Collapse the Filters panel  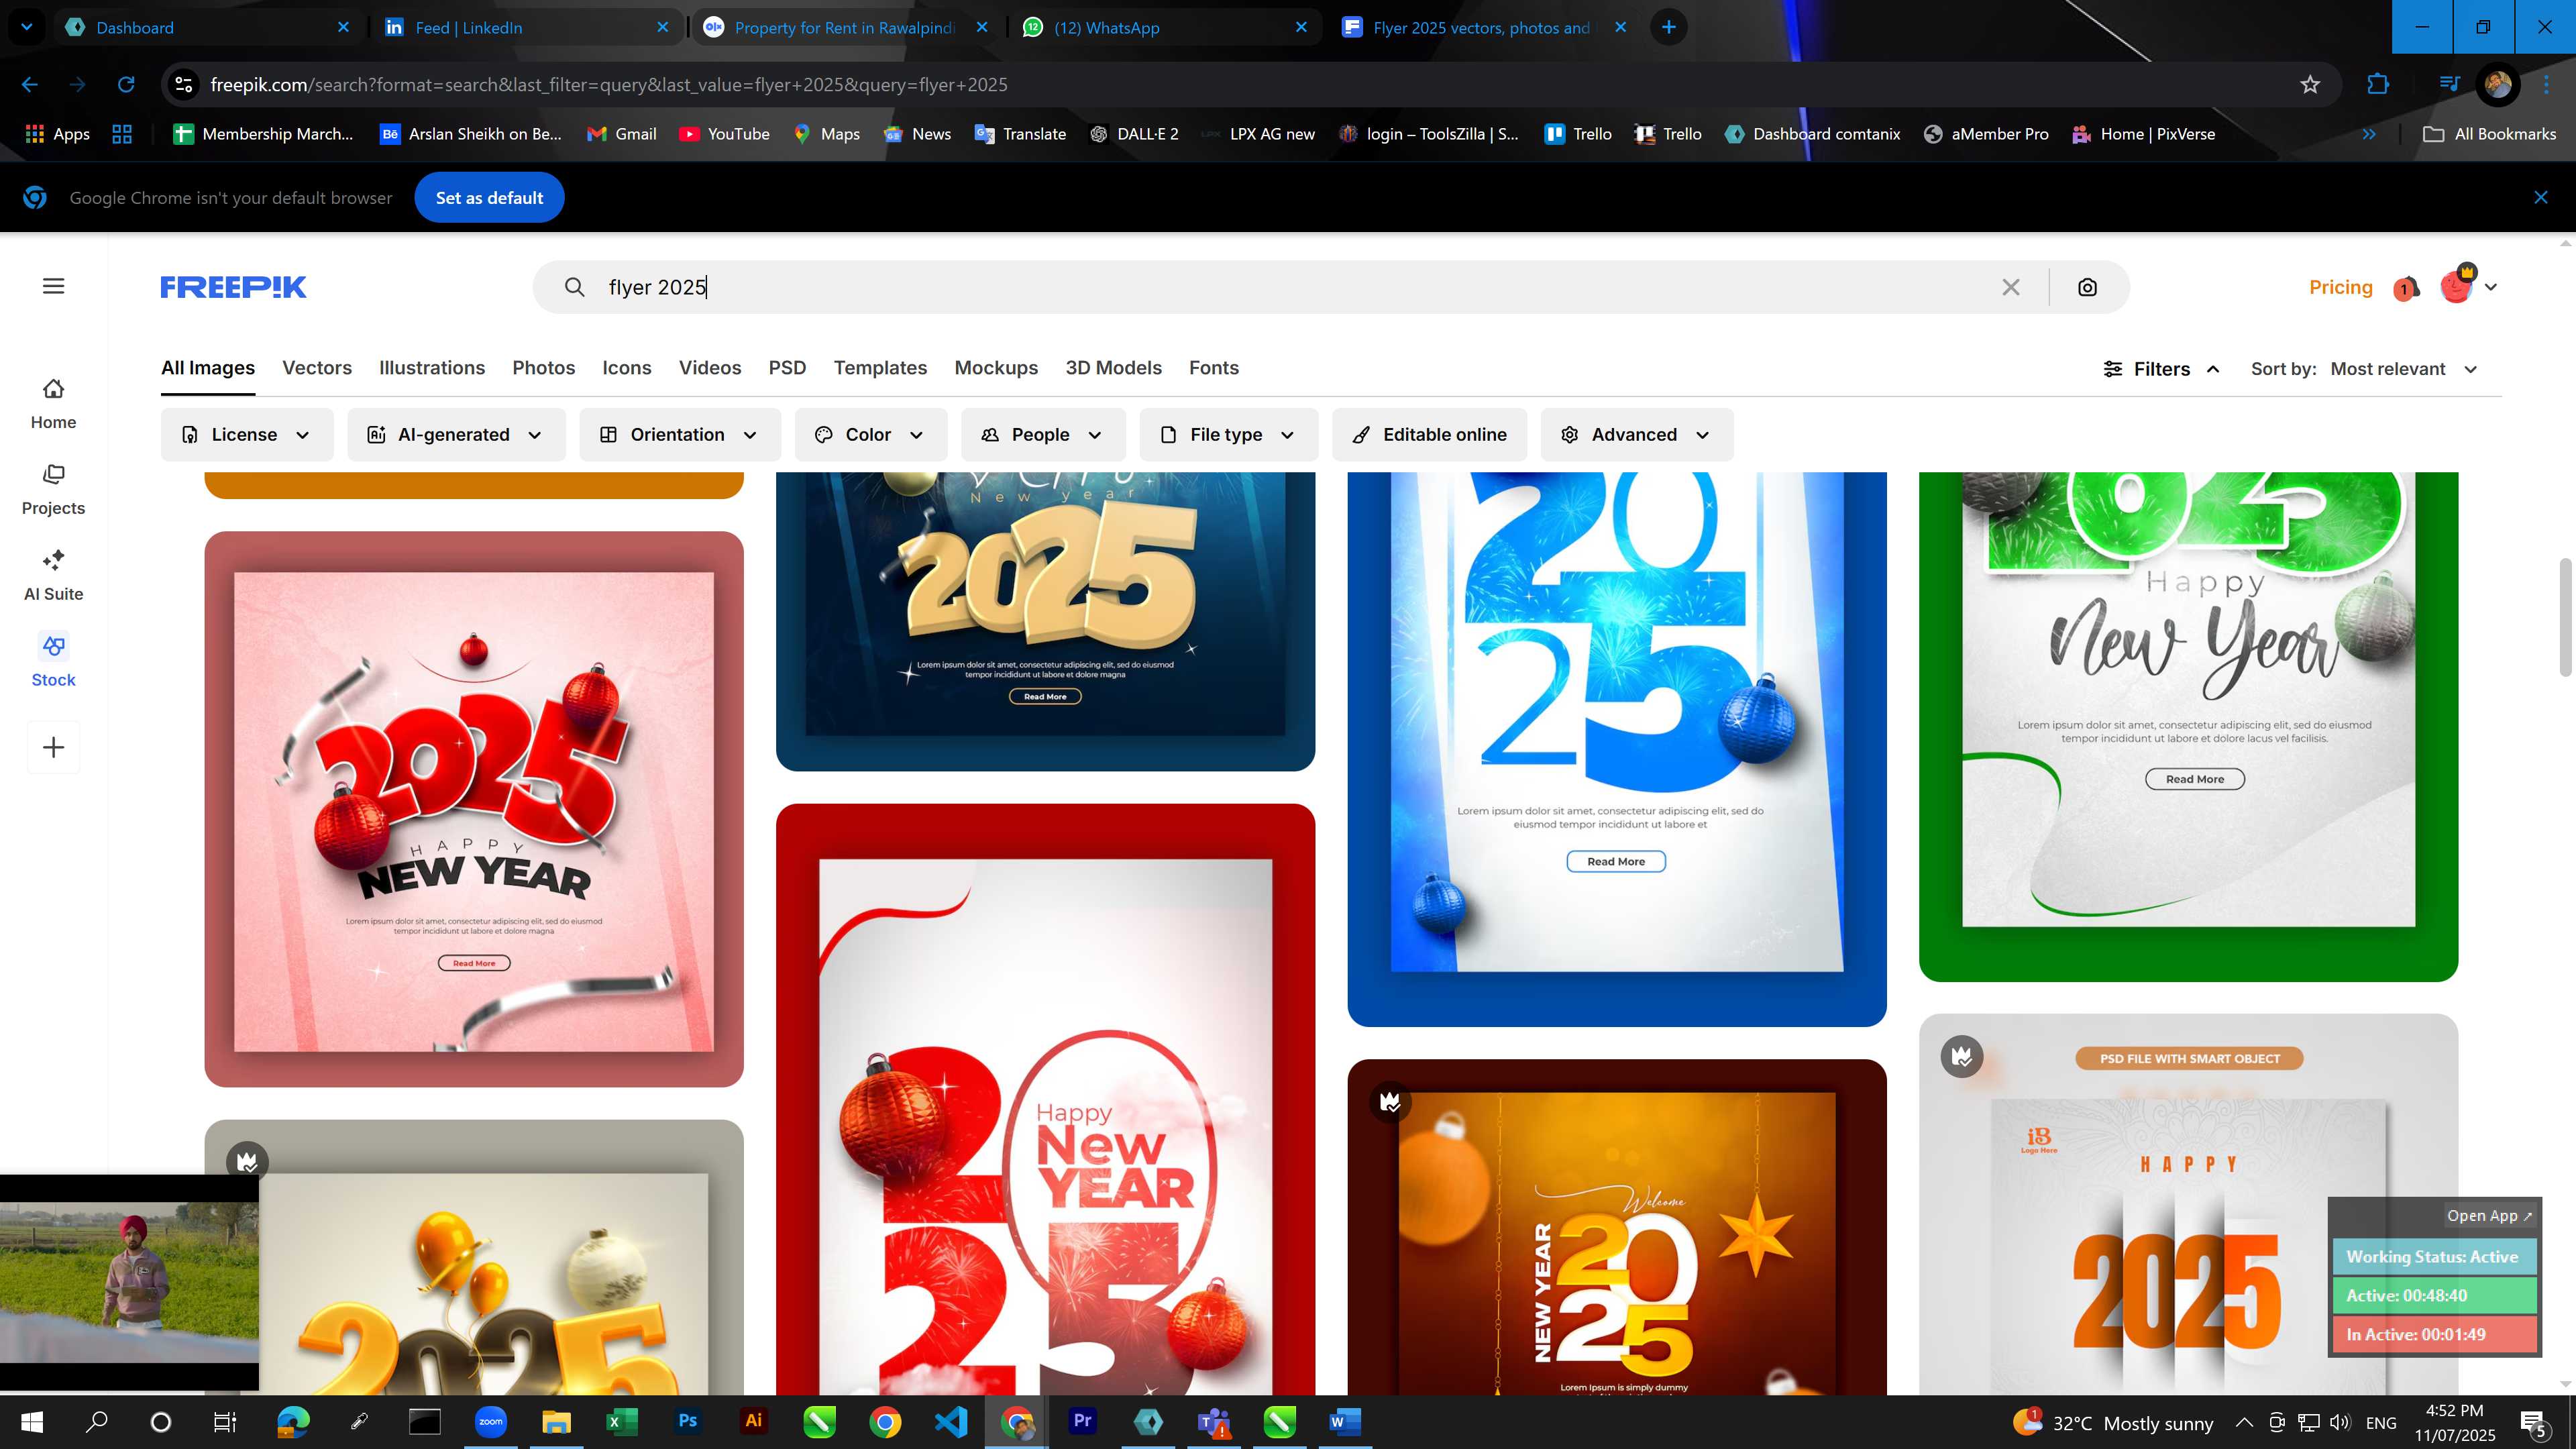2162,369
